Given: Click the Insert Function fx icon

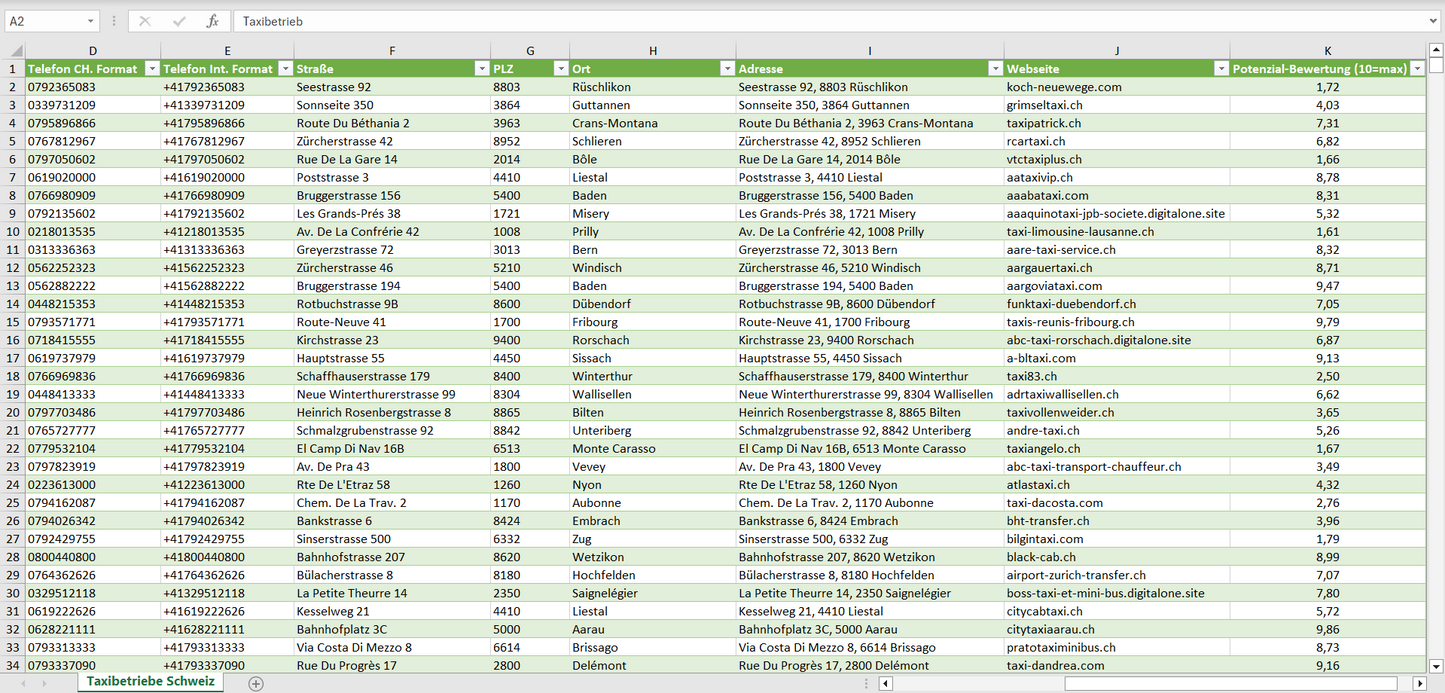Looking at the screenshot, I should pyautogui.click(x=212, y=21).
